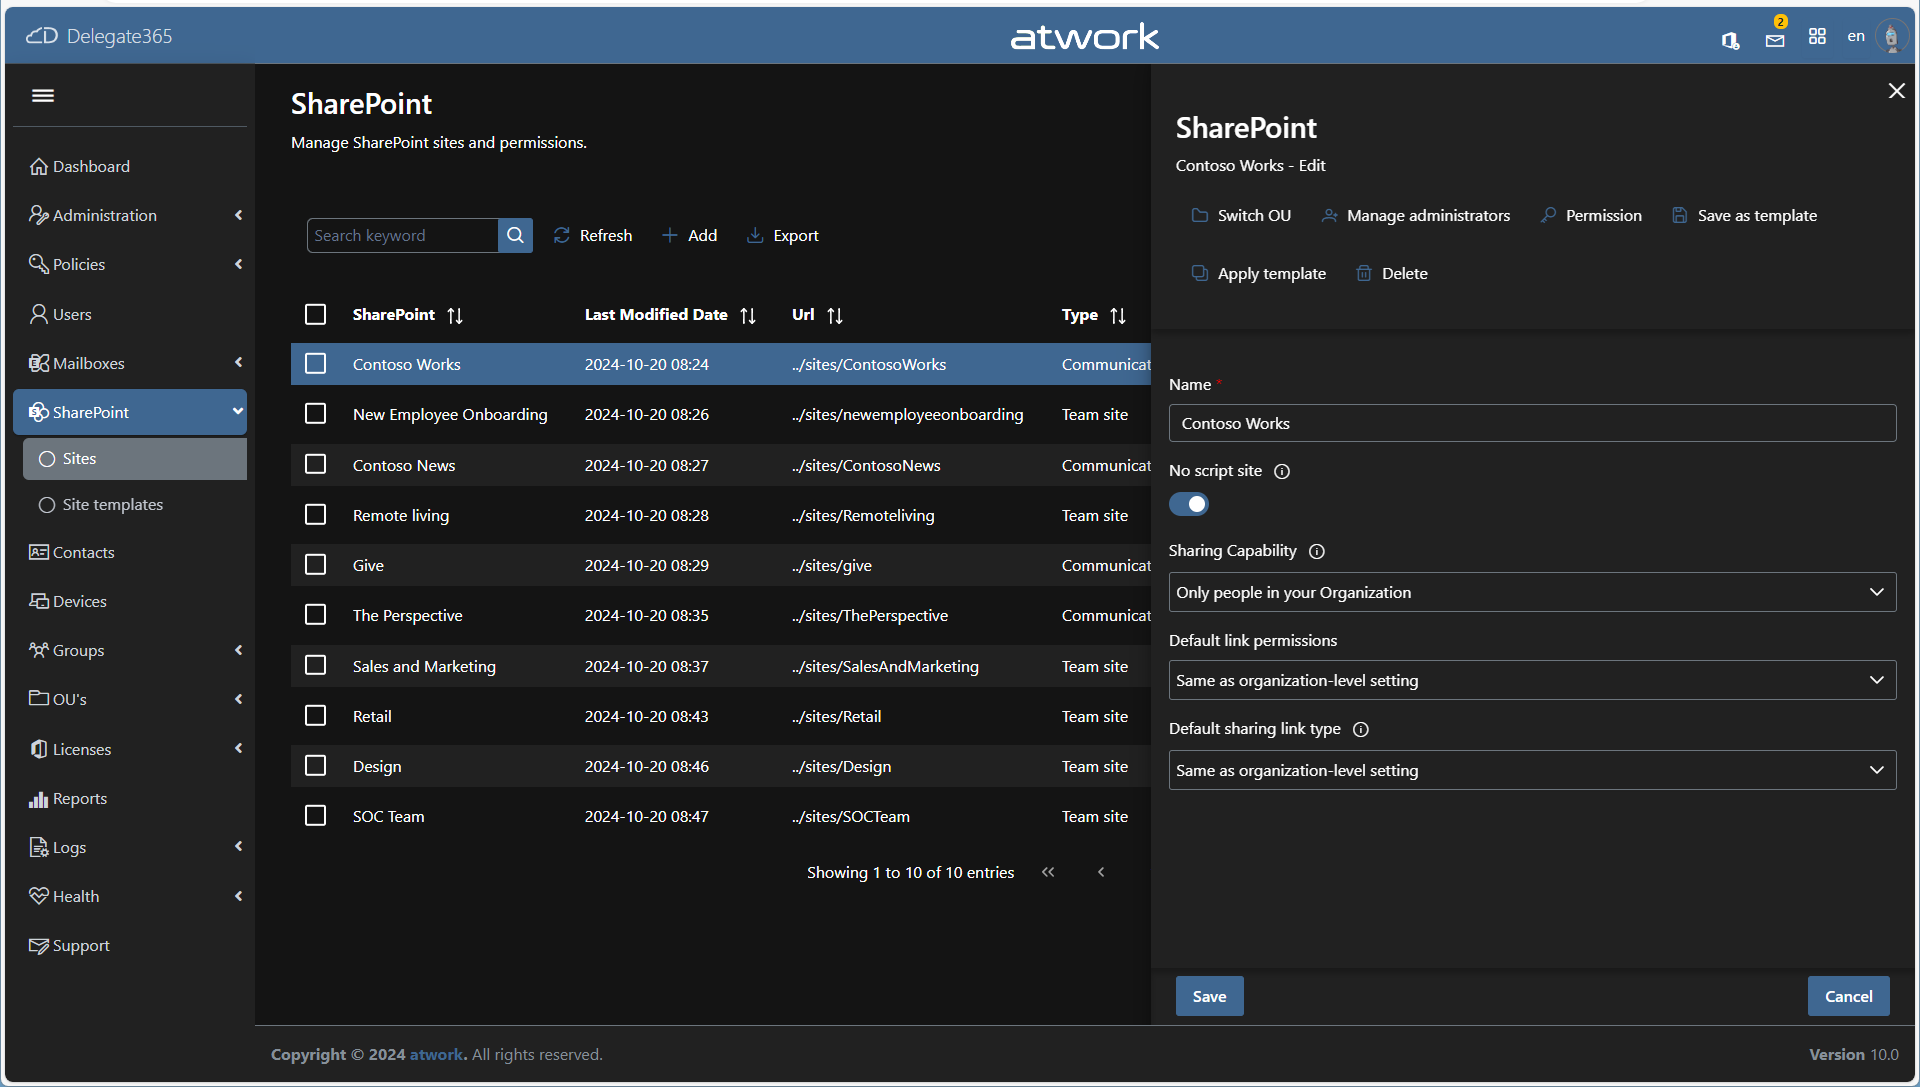Open the notifications mail icon
Screen dimensions: 1920x1087
click(1775, 40)
